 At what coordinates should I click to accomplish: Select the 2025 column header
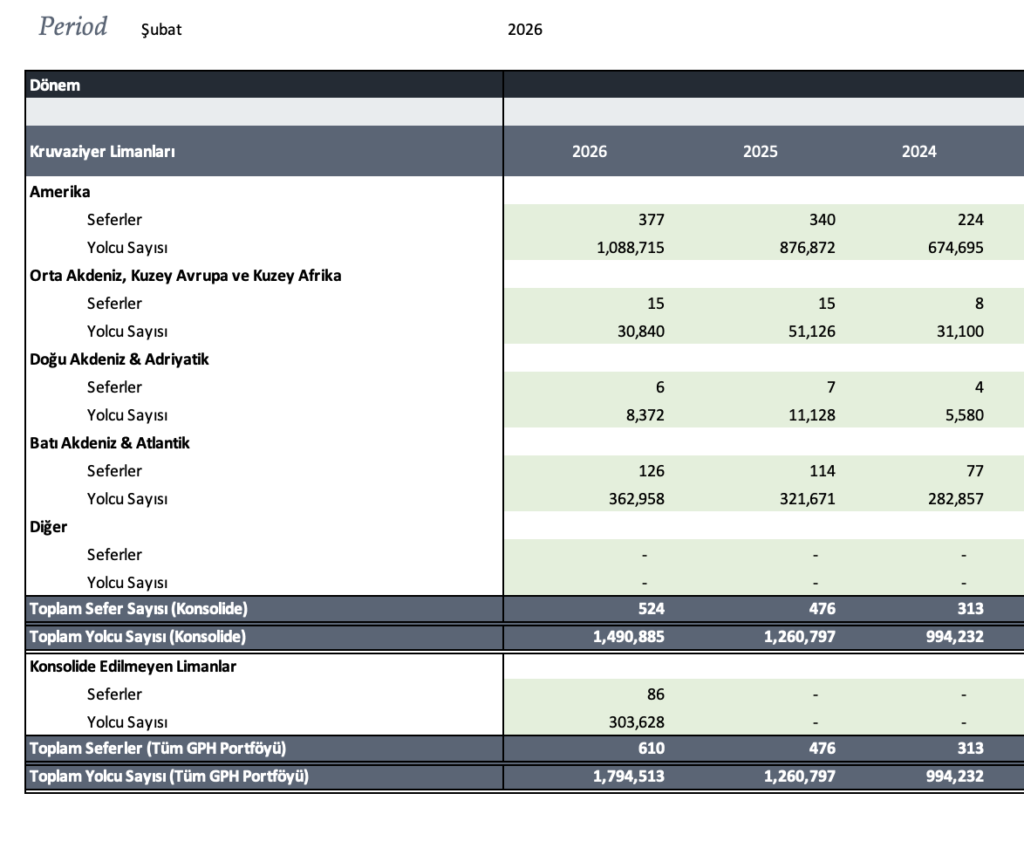(760, 152)
